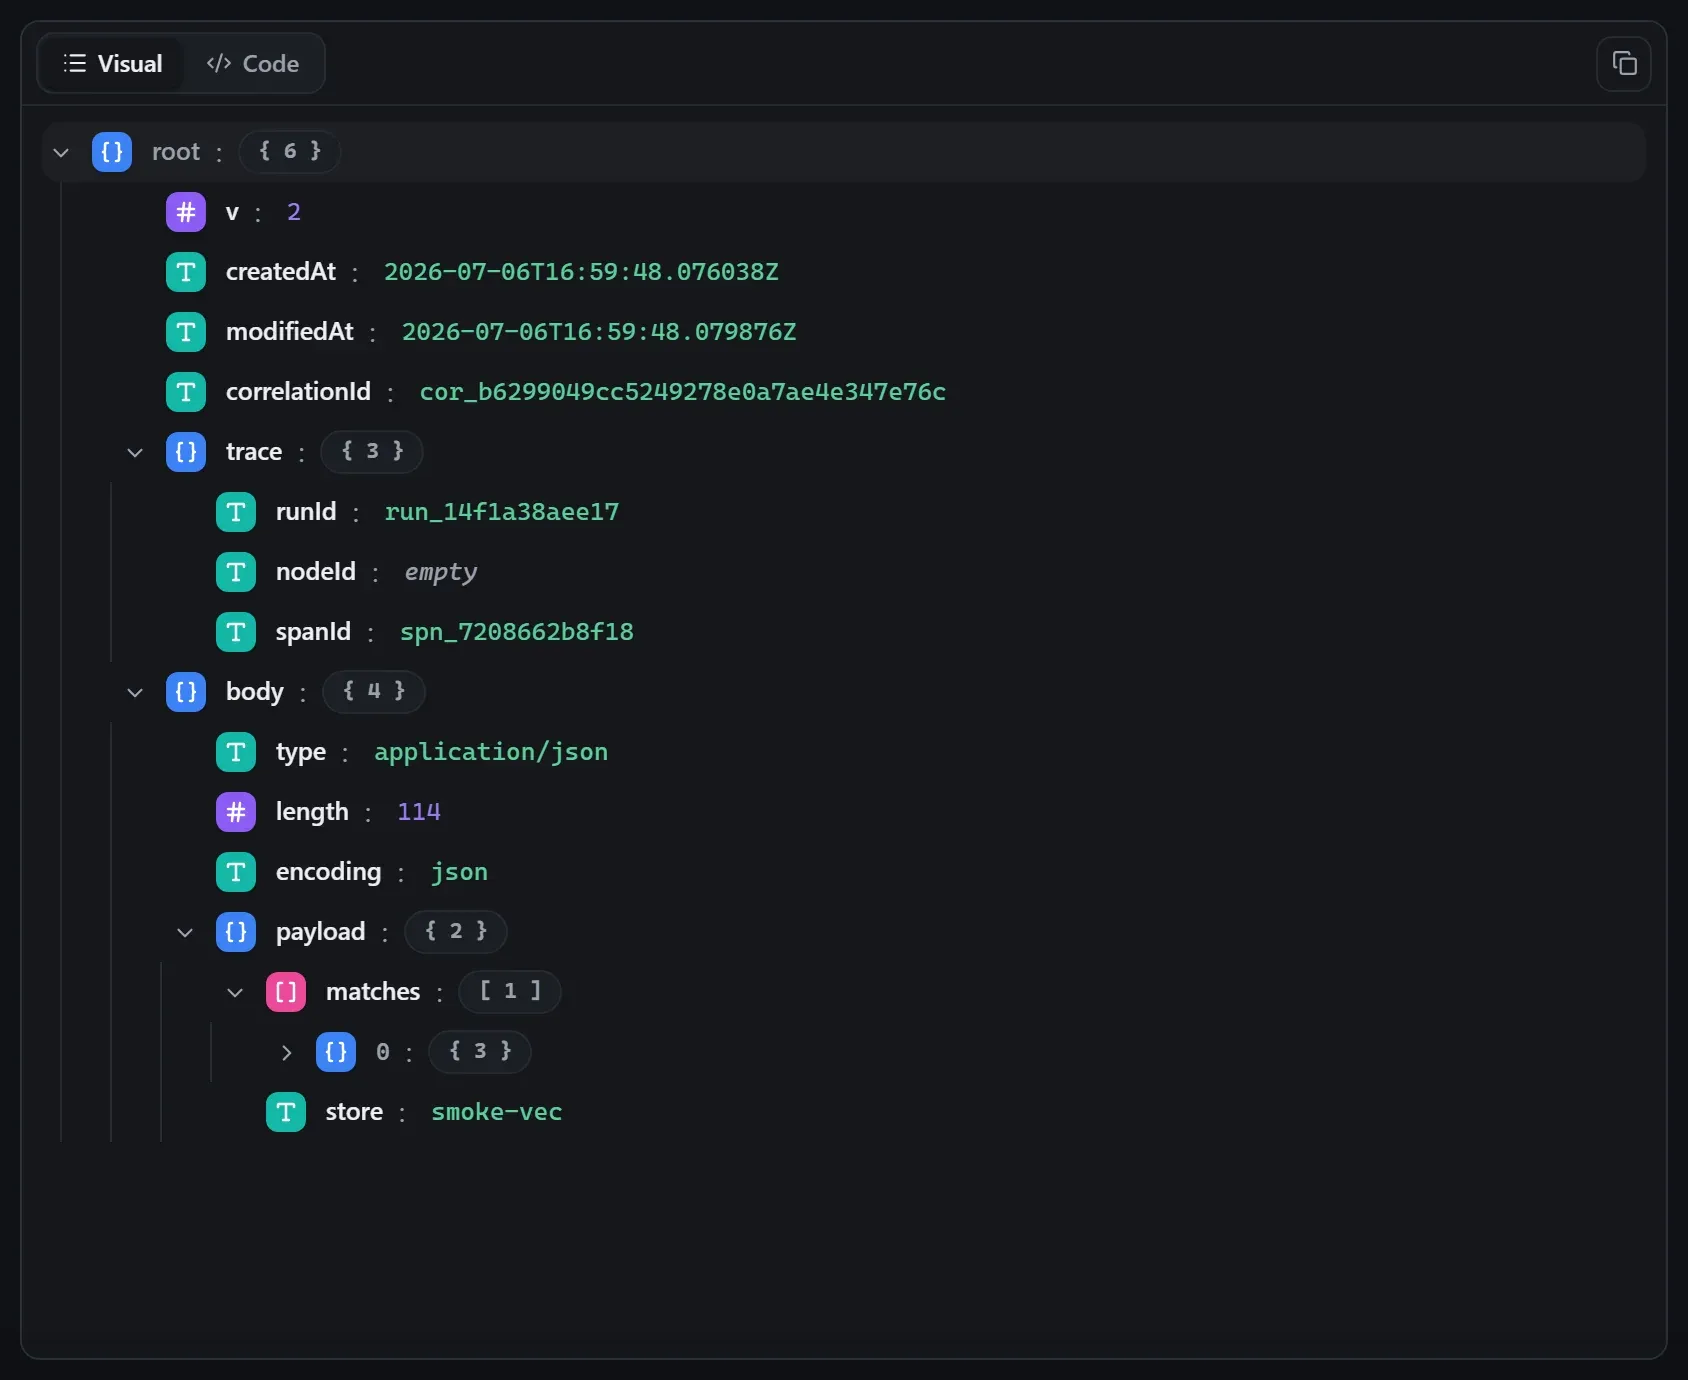Click the runId key label
The image size is (1688, 1380).
click(306, 512)
